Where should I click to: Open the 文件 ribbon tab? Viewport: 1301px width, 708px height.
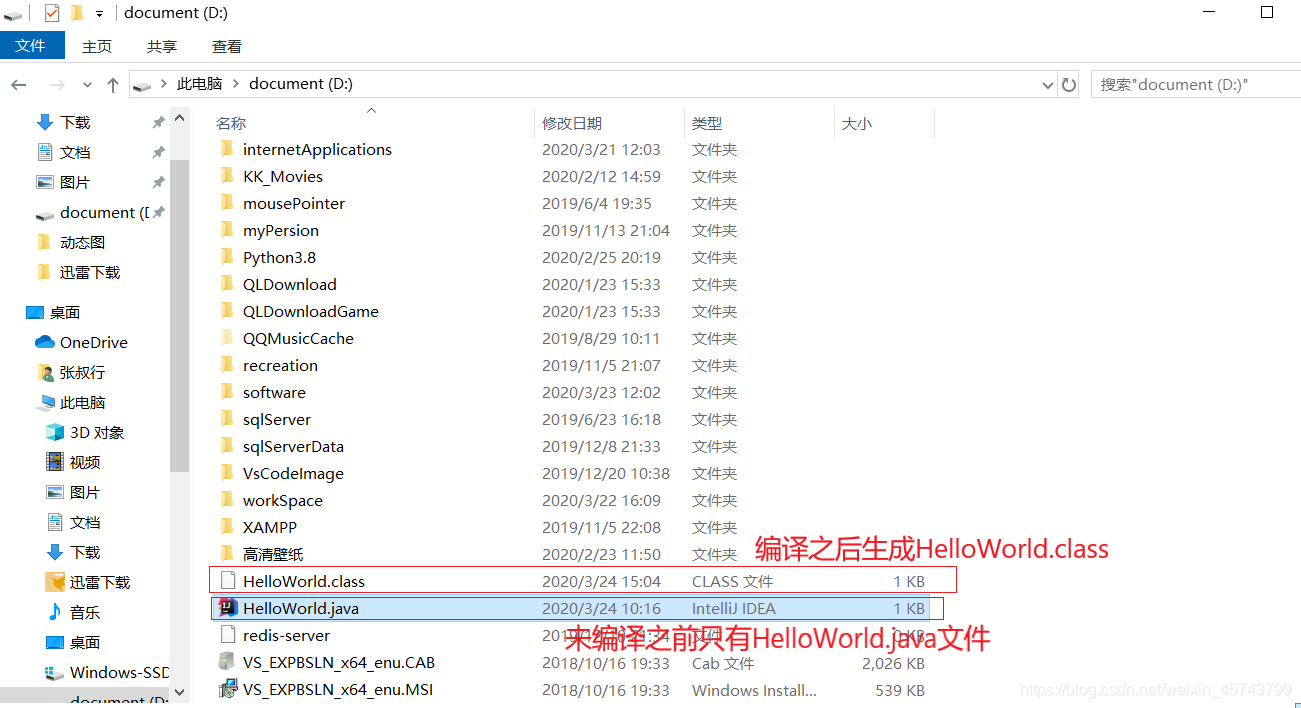[x=31, y=46]
